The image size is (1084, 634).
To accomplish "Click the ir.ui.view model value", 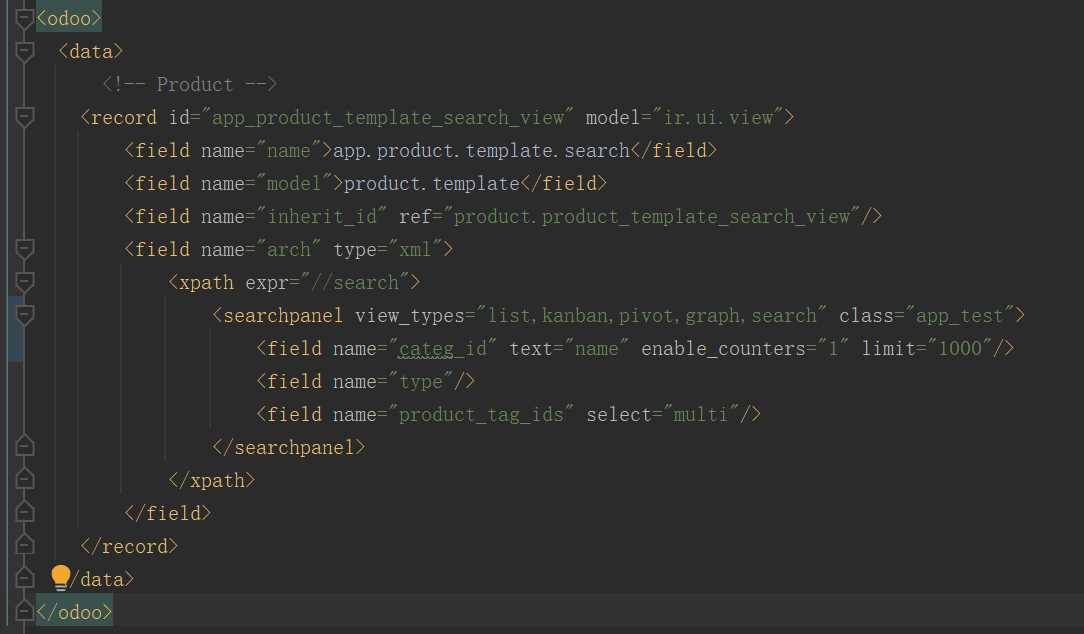I will [718, 117].
